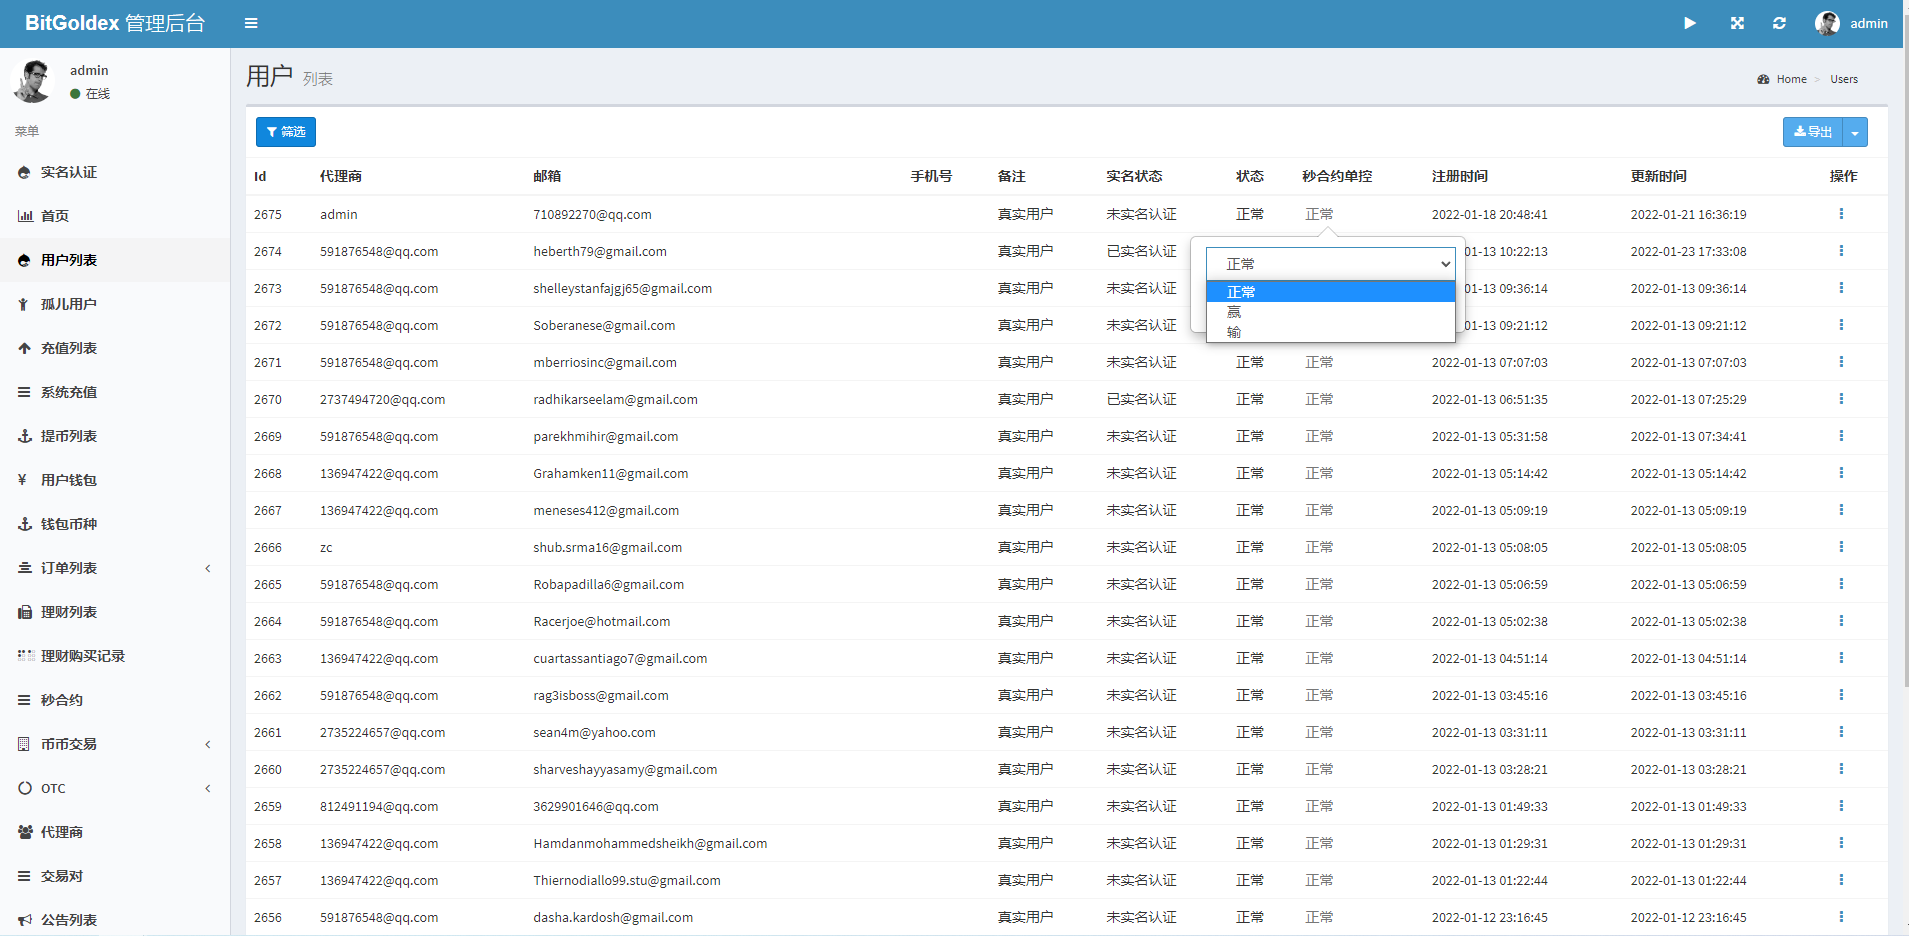
Task: Click 正常 contract control for user 2671
Action: 1319,362
